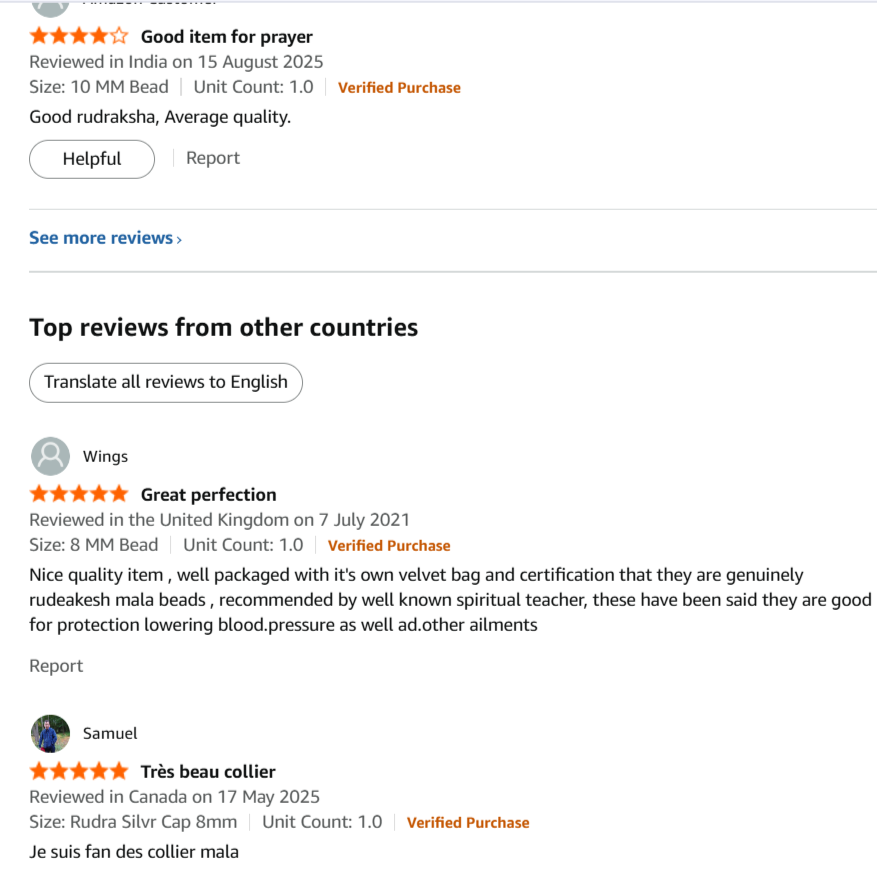Click Verified Purchase on Samuel's review
This screenshot has height=874, width=877.
468,823
